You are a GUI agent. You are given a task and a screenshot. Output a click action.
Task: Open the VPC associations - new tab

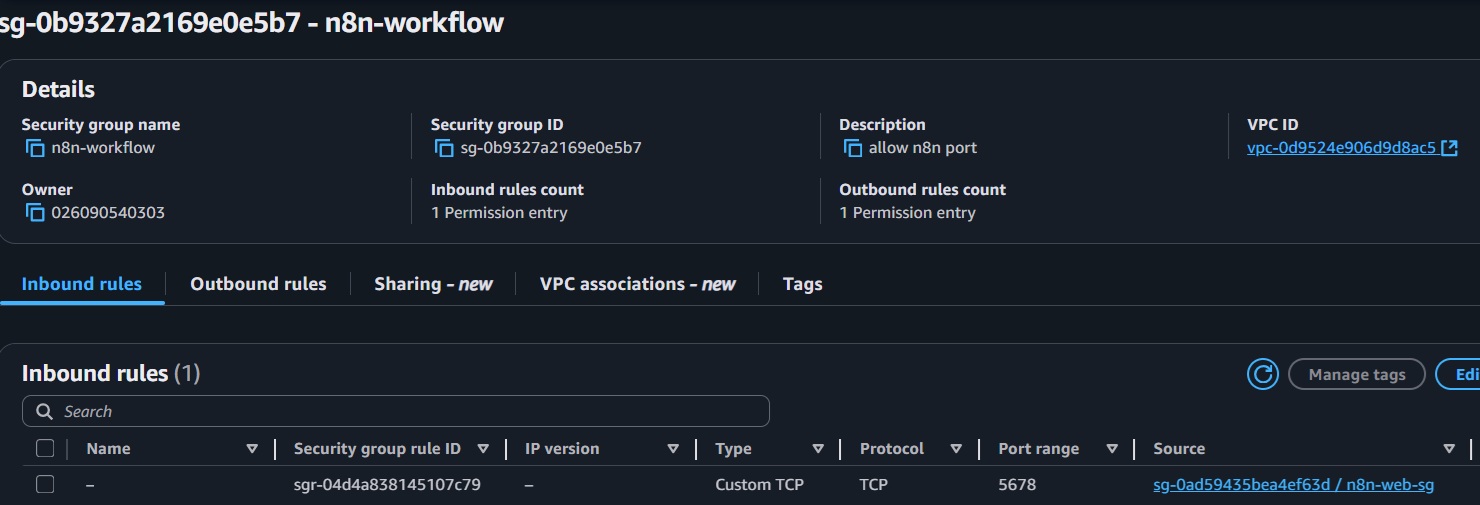tap(637, 284)
